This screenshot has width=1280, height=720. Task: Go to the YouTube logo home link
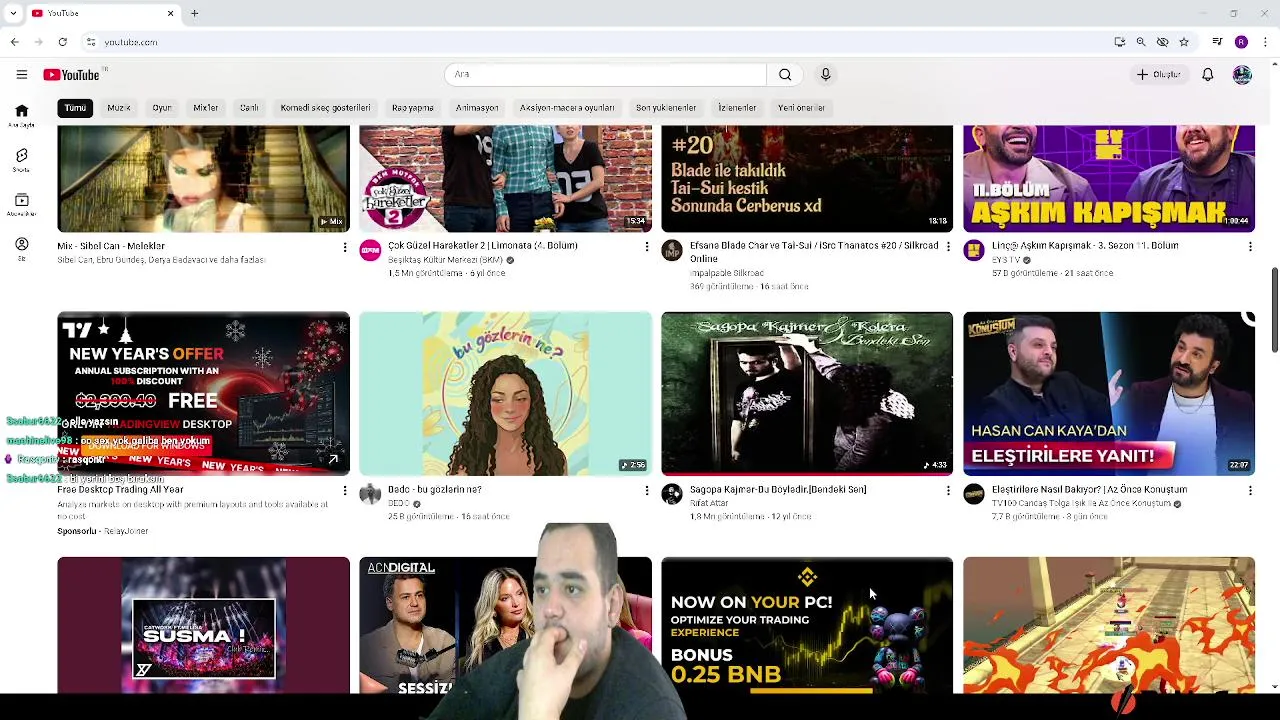click(x=71, y=75)
